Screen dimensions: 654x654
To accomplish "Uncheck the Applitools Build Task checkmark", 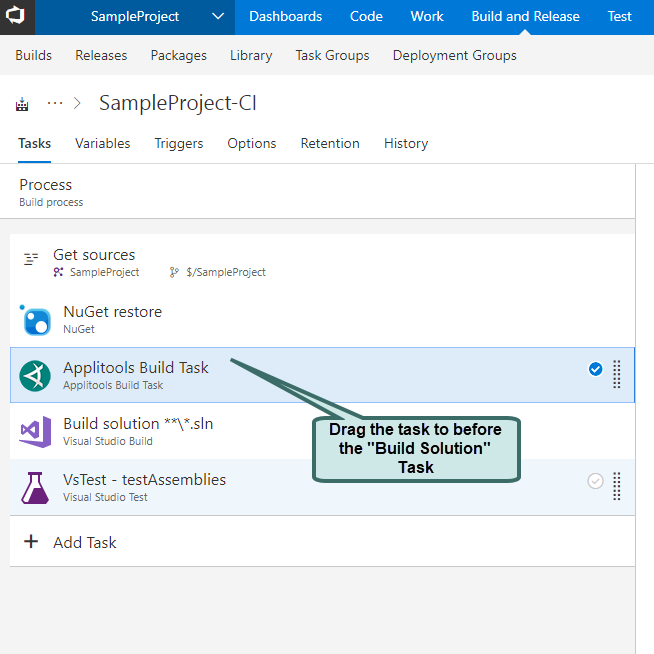I will [x=595, y=369].
